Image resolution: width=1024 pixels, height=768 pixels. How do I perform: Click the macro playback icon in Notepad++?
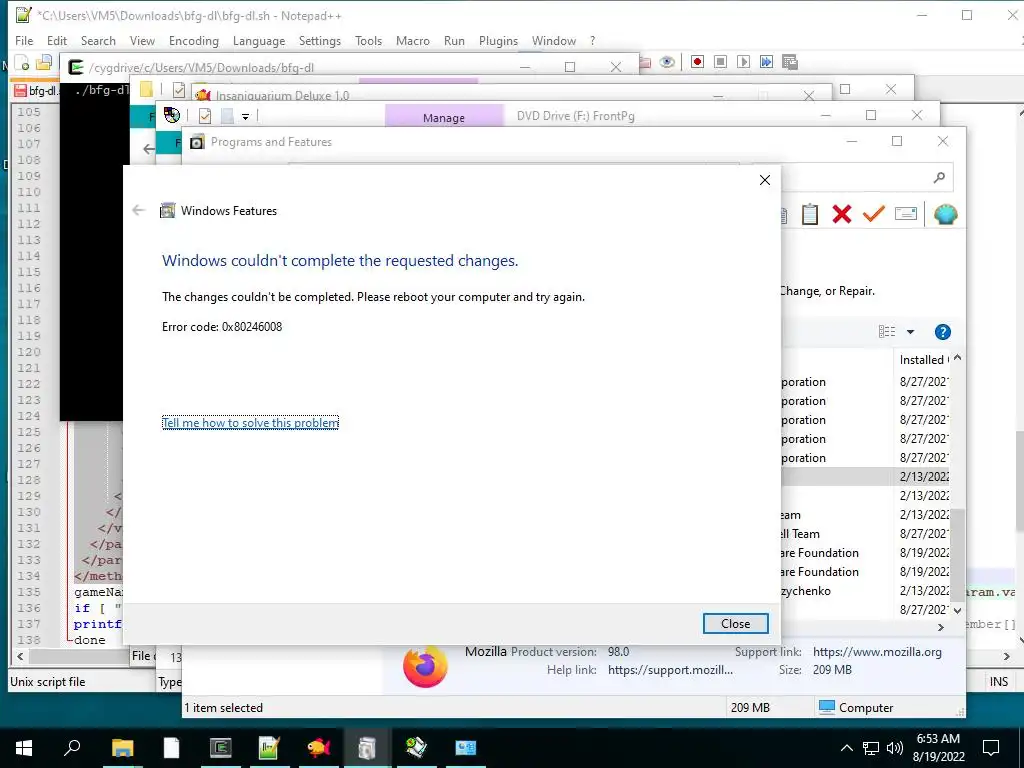(743, 61)
